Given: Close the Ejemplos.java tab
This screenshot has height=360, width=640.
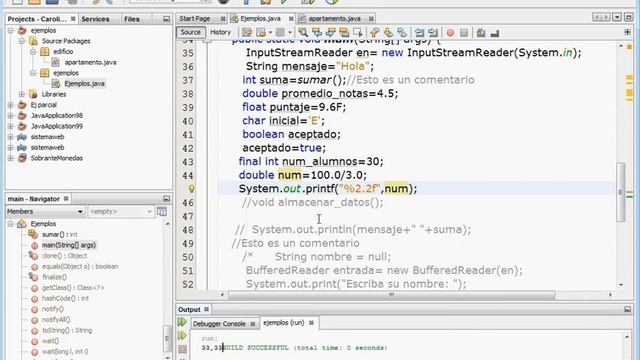Looking at the screenshot, I should click(291, 19).
